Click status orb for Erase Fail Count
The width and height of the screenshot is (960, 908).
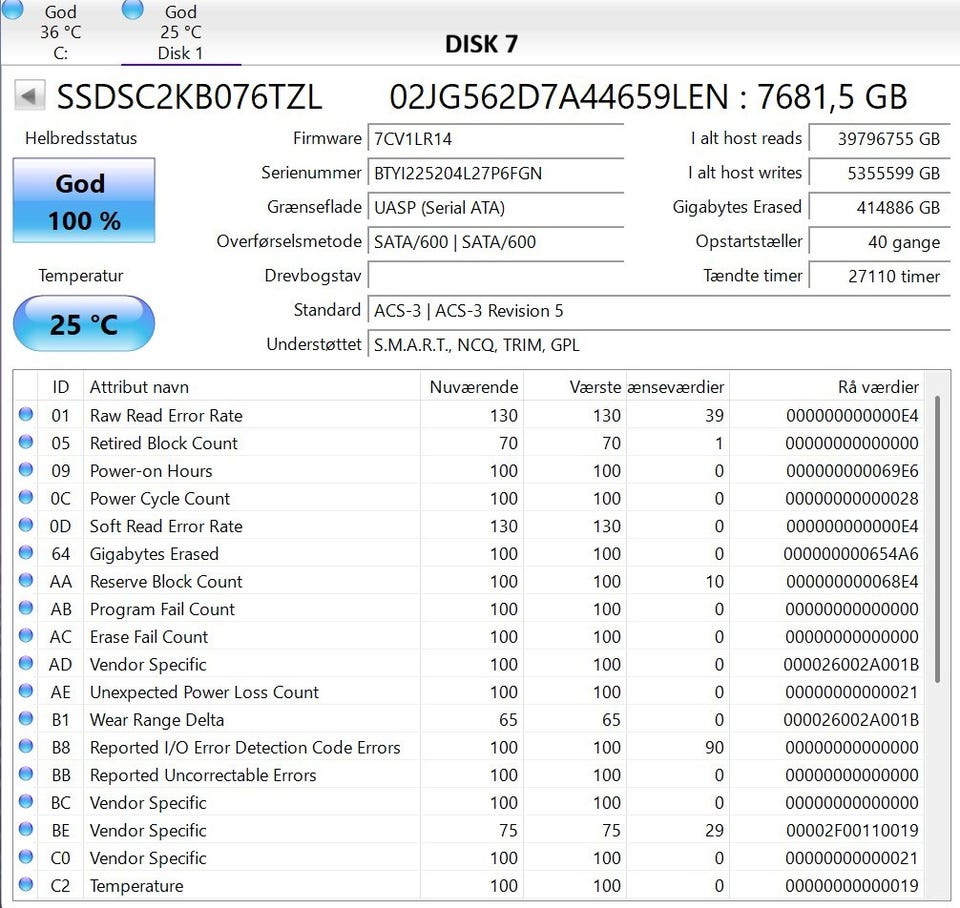pos(26,636)
